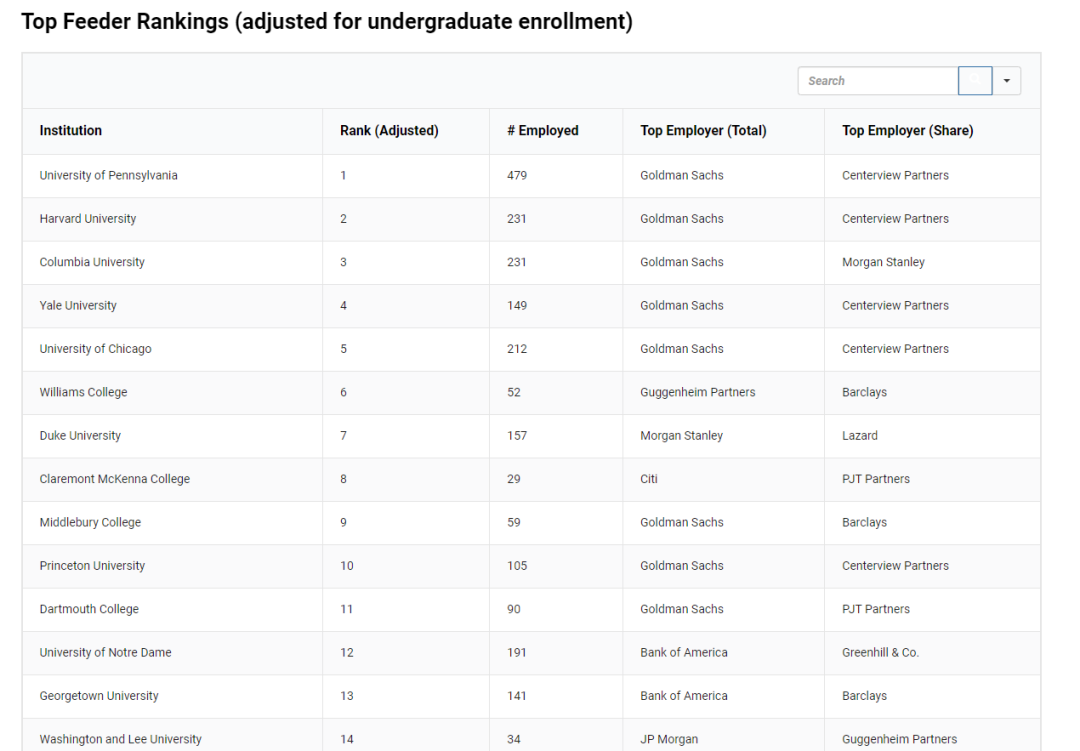Viewport: 1080px width, 751px height.
Task: Sort by Rank (Adjusted) column header
Action: click(x=389, y=131)
